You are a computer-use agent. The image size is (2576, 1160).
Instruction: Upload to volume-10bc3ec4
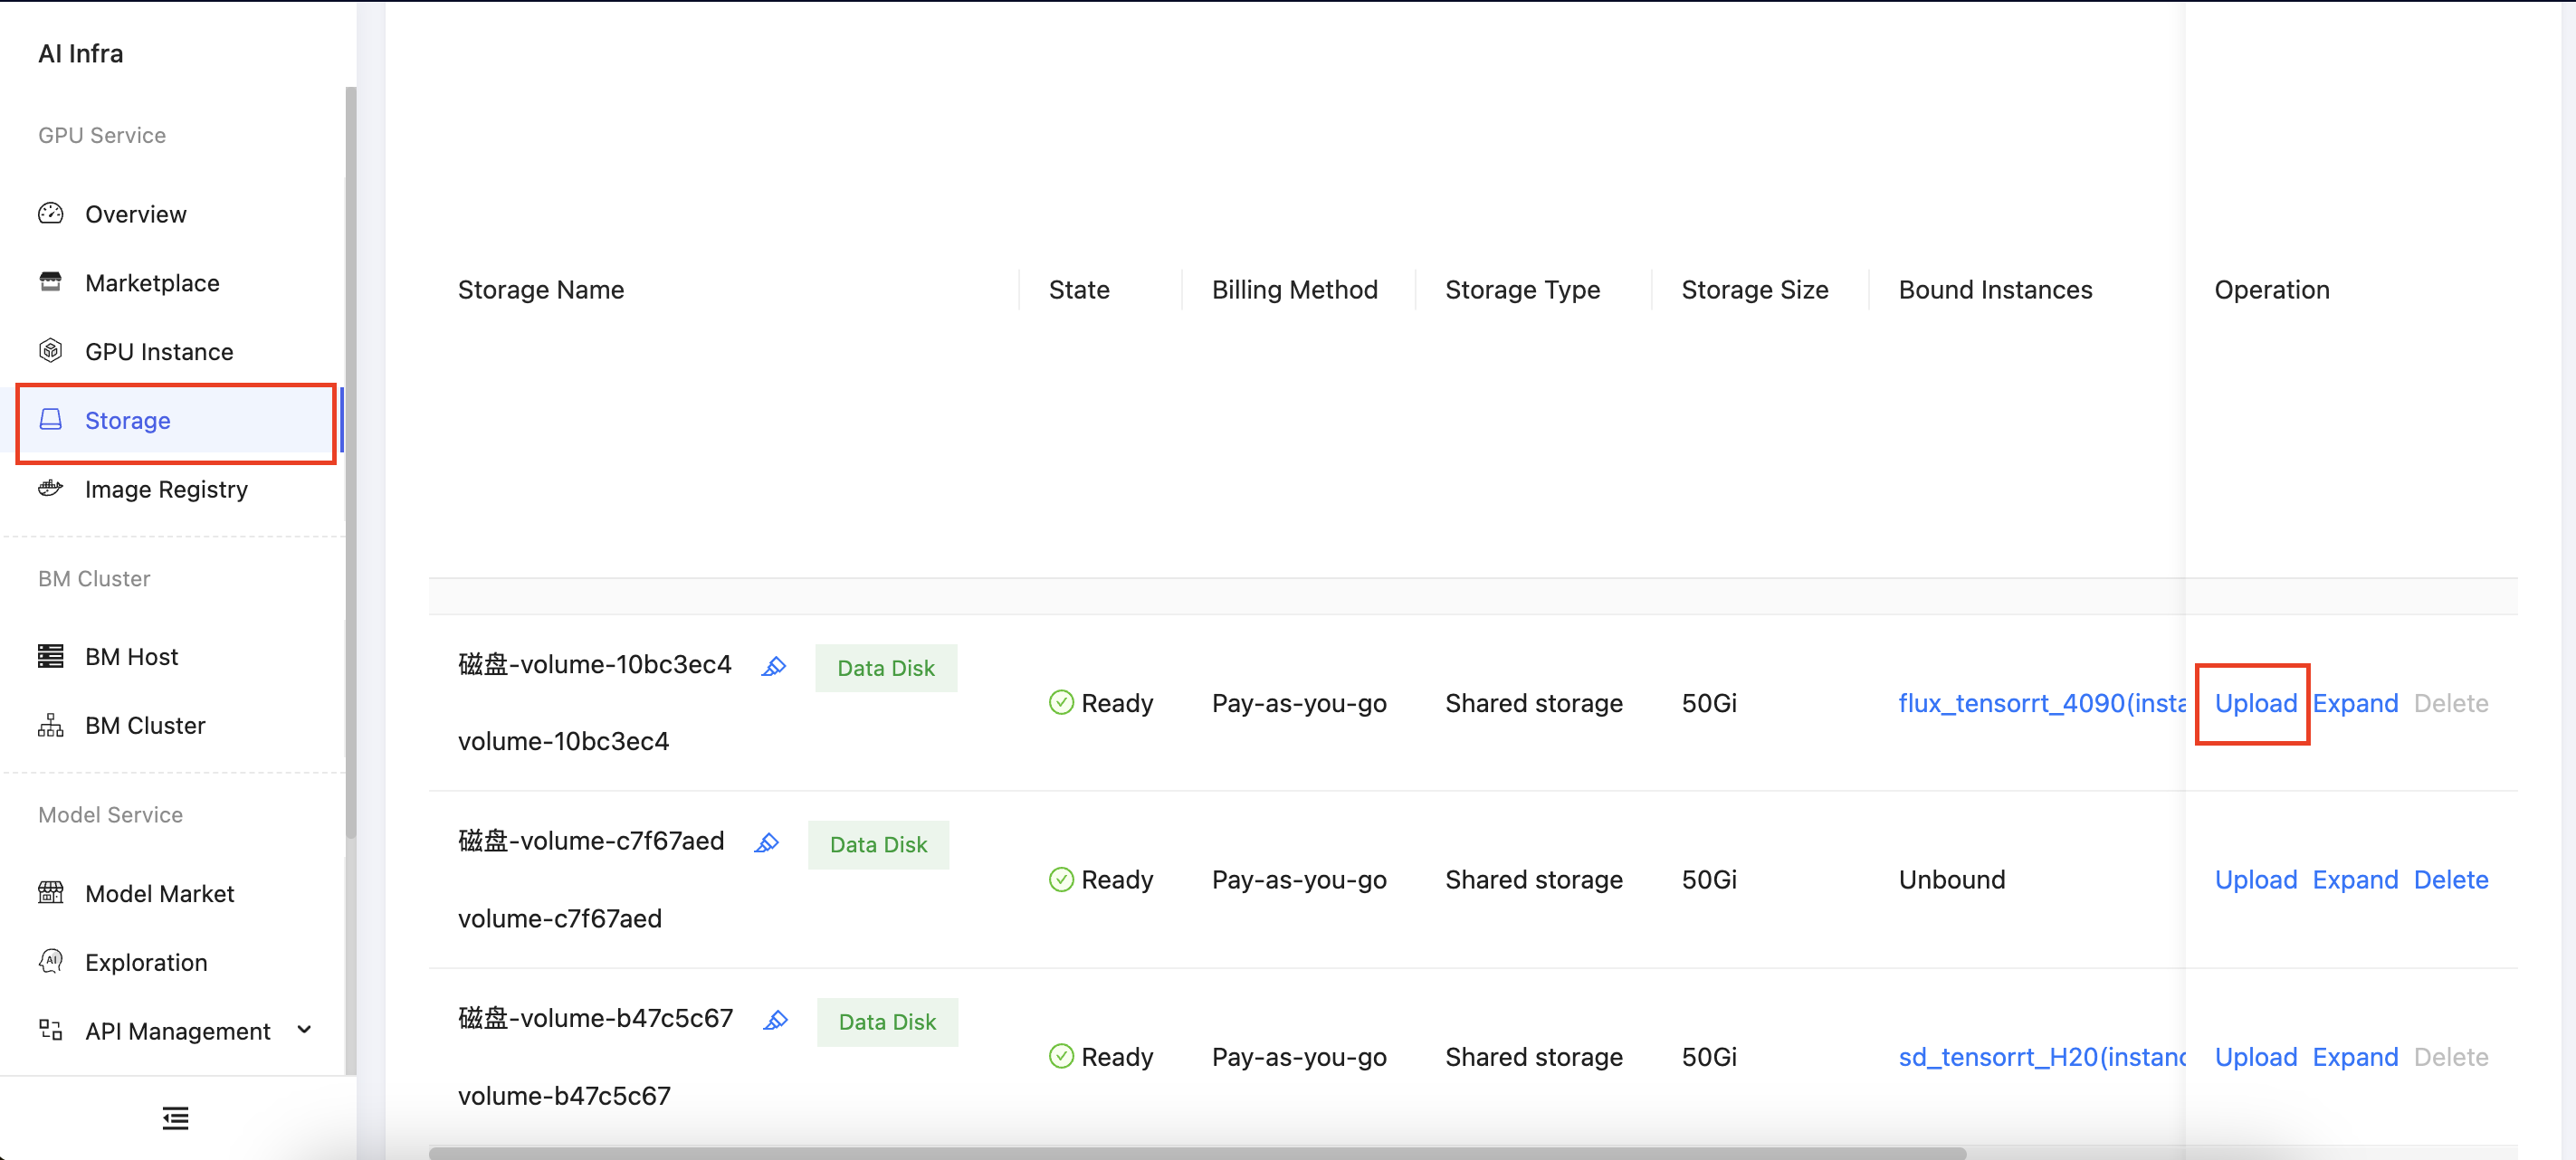point(2255,703)
